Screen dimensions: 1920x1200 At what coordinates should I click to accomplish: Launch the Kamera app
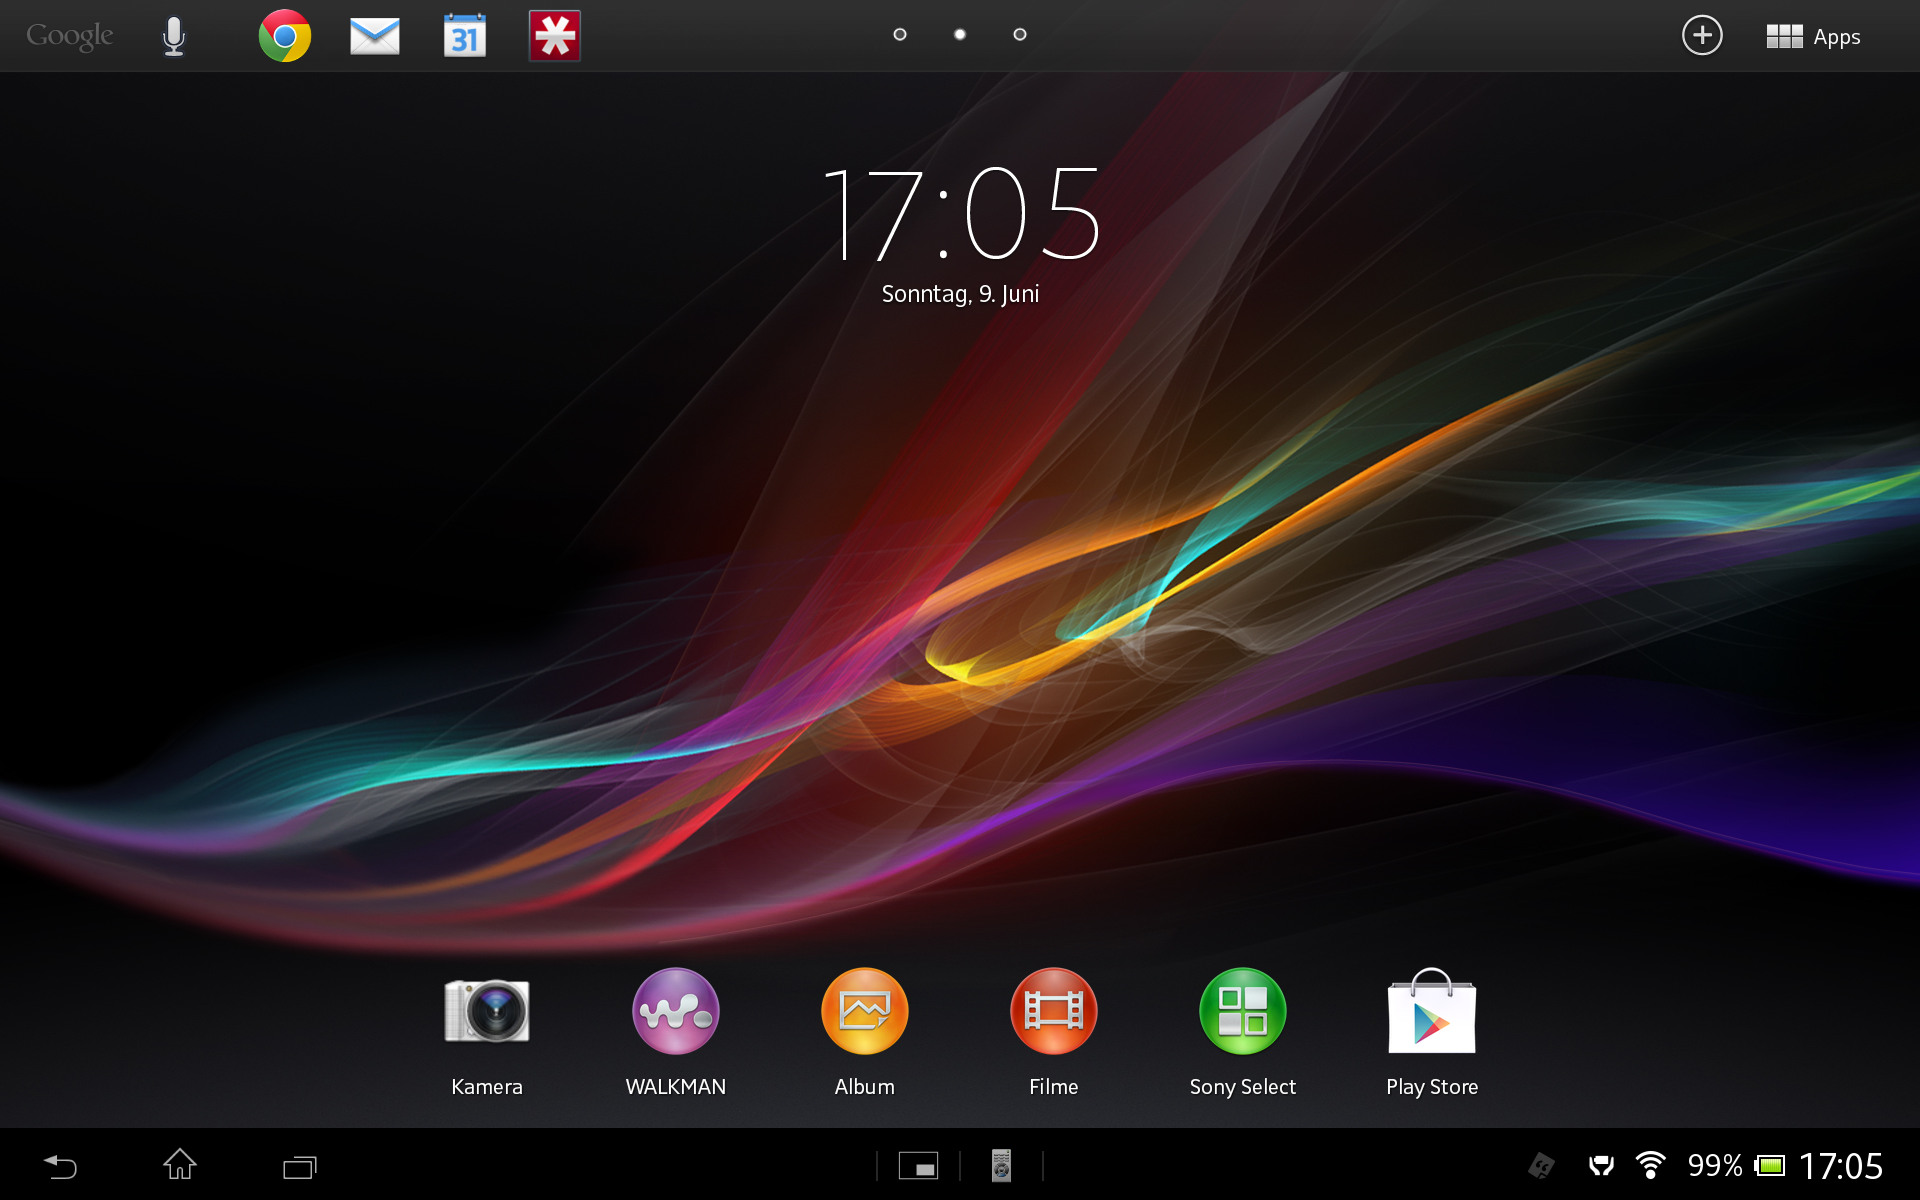tap(487, 1033)
